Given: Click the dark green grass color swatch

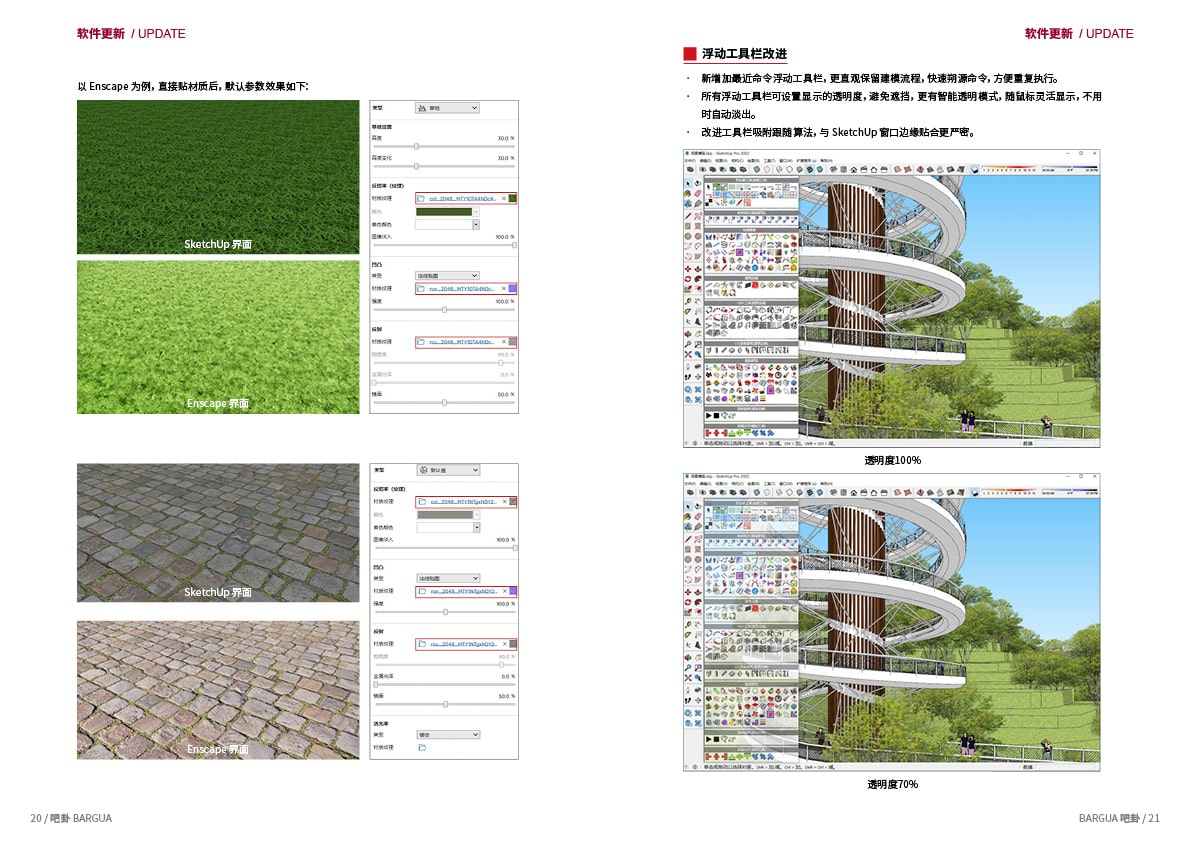Looking at the screenshot, I should point(444,212).
